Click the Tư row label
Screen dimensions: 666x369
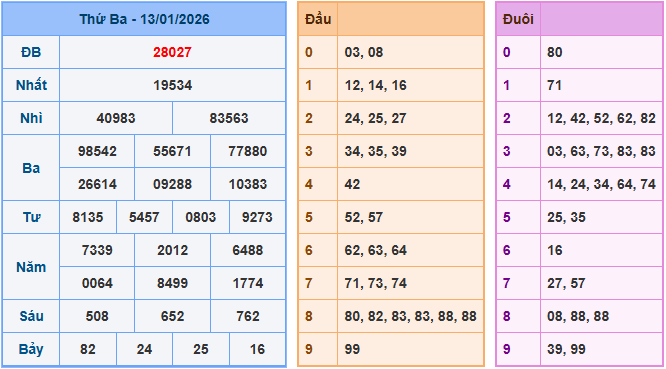[31, 217]
